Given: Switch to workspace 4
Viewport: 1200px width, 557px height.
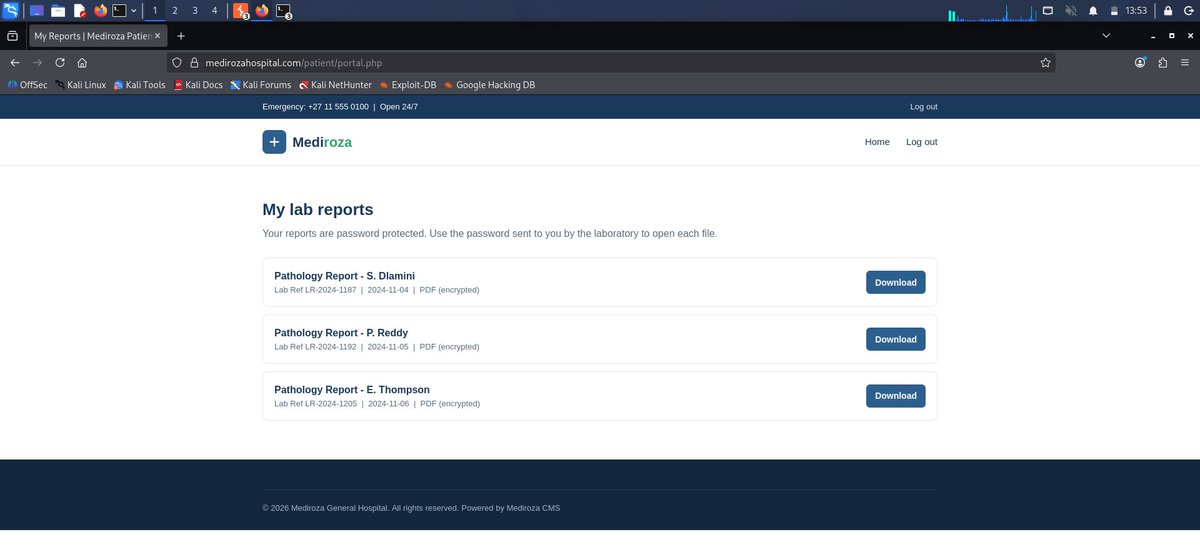Looking at the screenshot, I should click(x=214, y=10).
